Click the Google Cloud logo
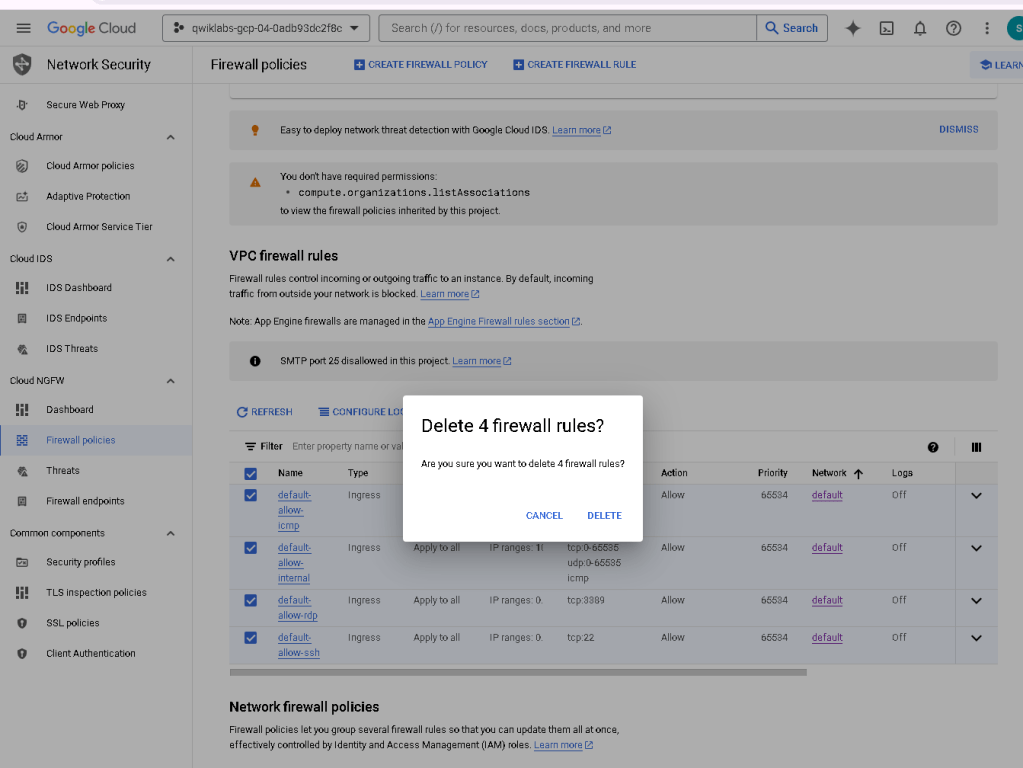Screen dimensions: 1023x768 (x=91, y=28)
